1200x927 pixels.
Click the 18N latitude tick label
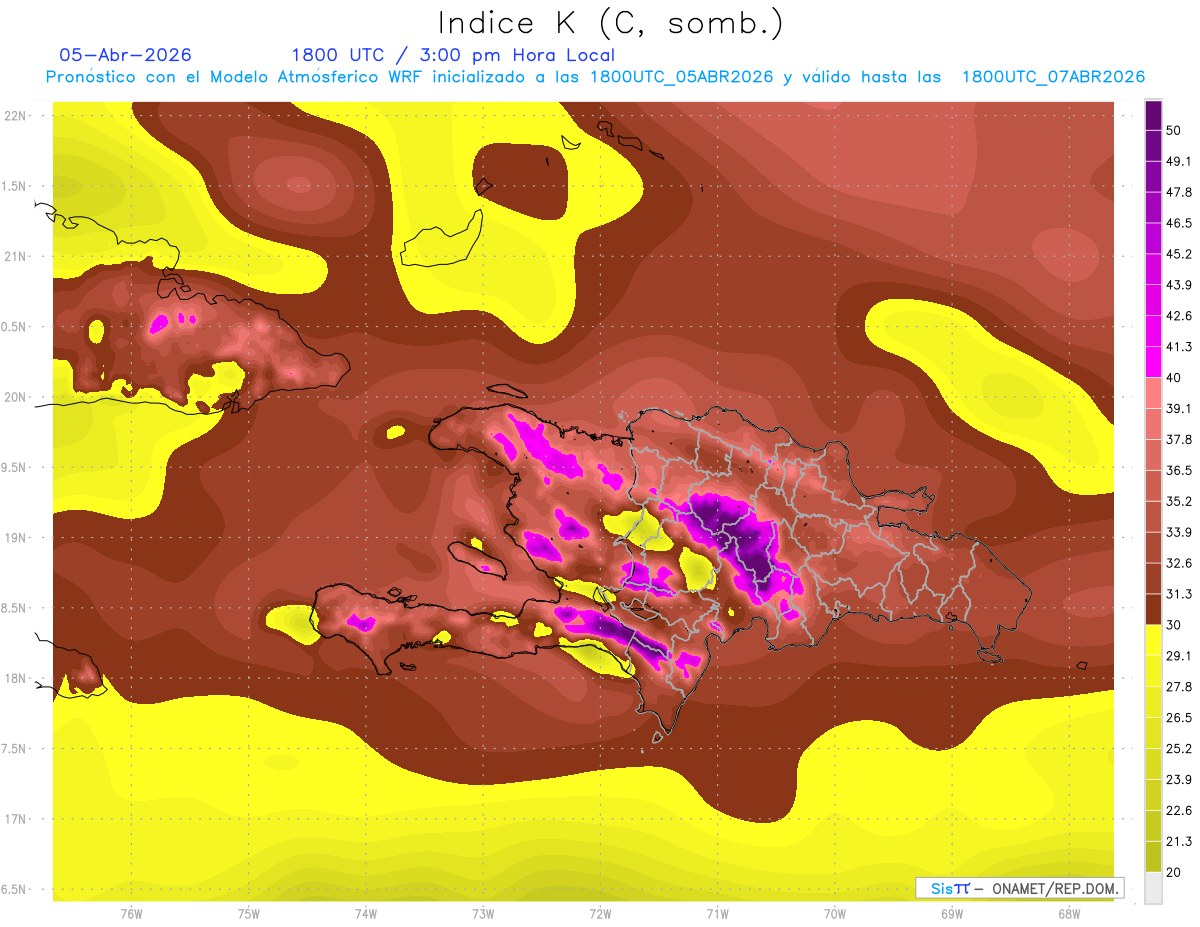15,678
